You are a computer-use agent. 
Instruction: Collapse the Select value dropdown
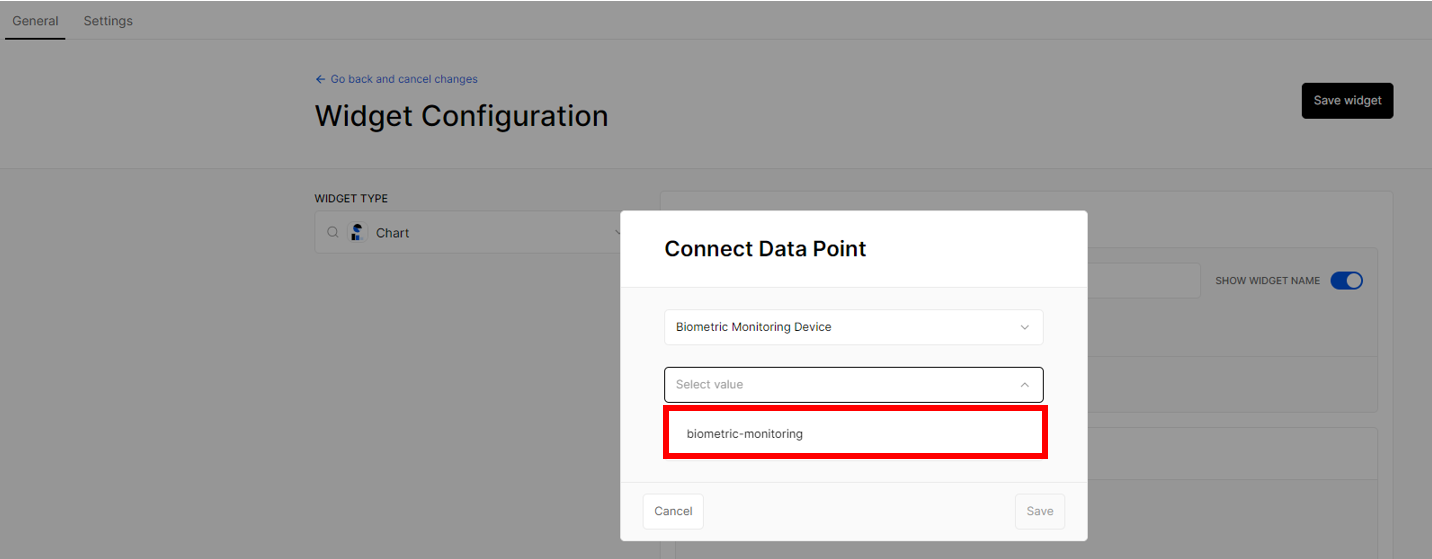854,384
